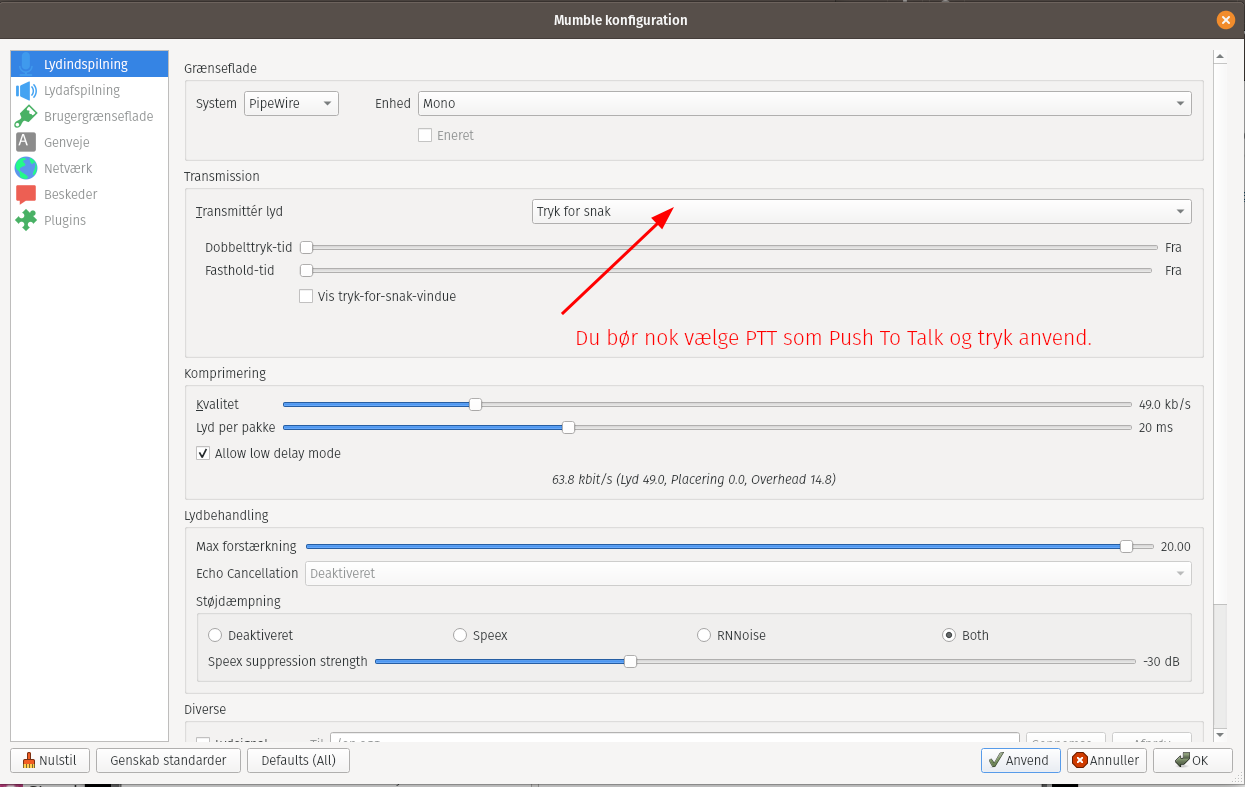Click the Lyd per pakke slider handle
This screenshot has height=787, width=1245.
tap(568, 427)
